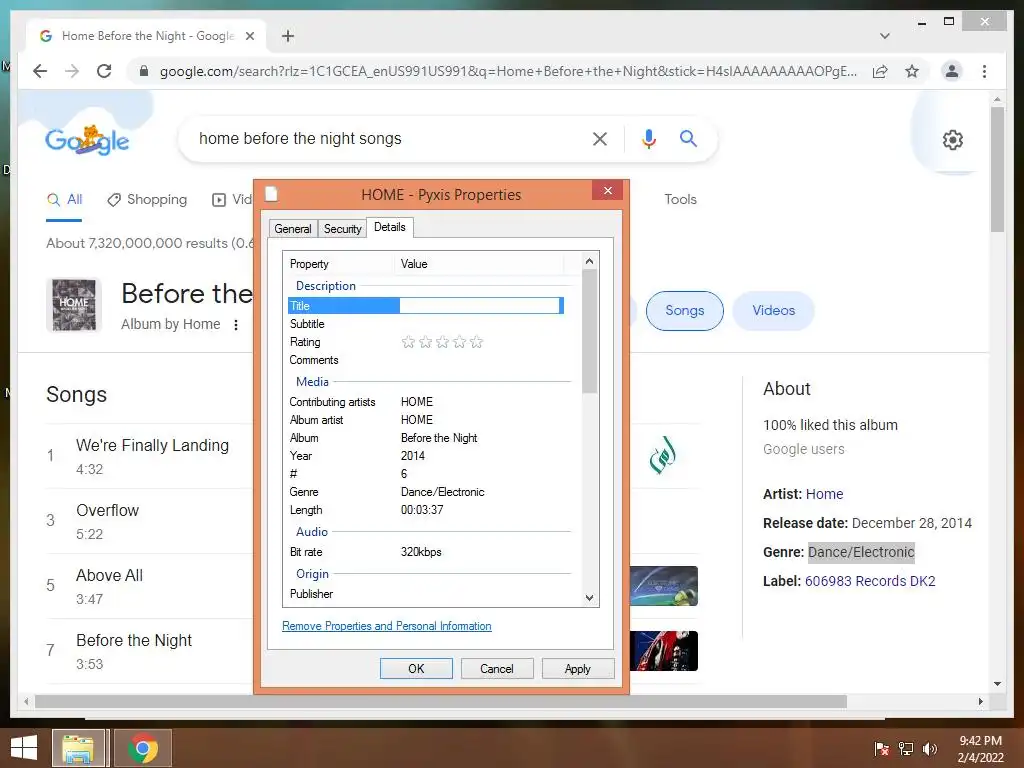Expand the Chrome tab search chevron
The height and width of the screenshot is (768, 1024).
pos(884,36)
